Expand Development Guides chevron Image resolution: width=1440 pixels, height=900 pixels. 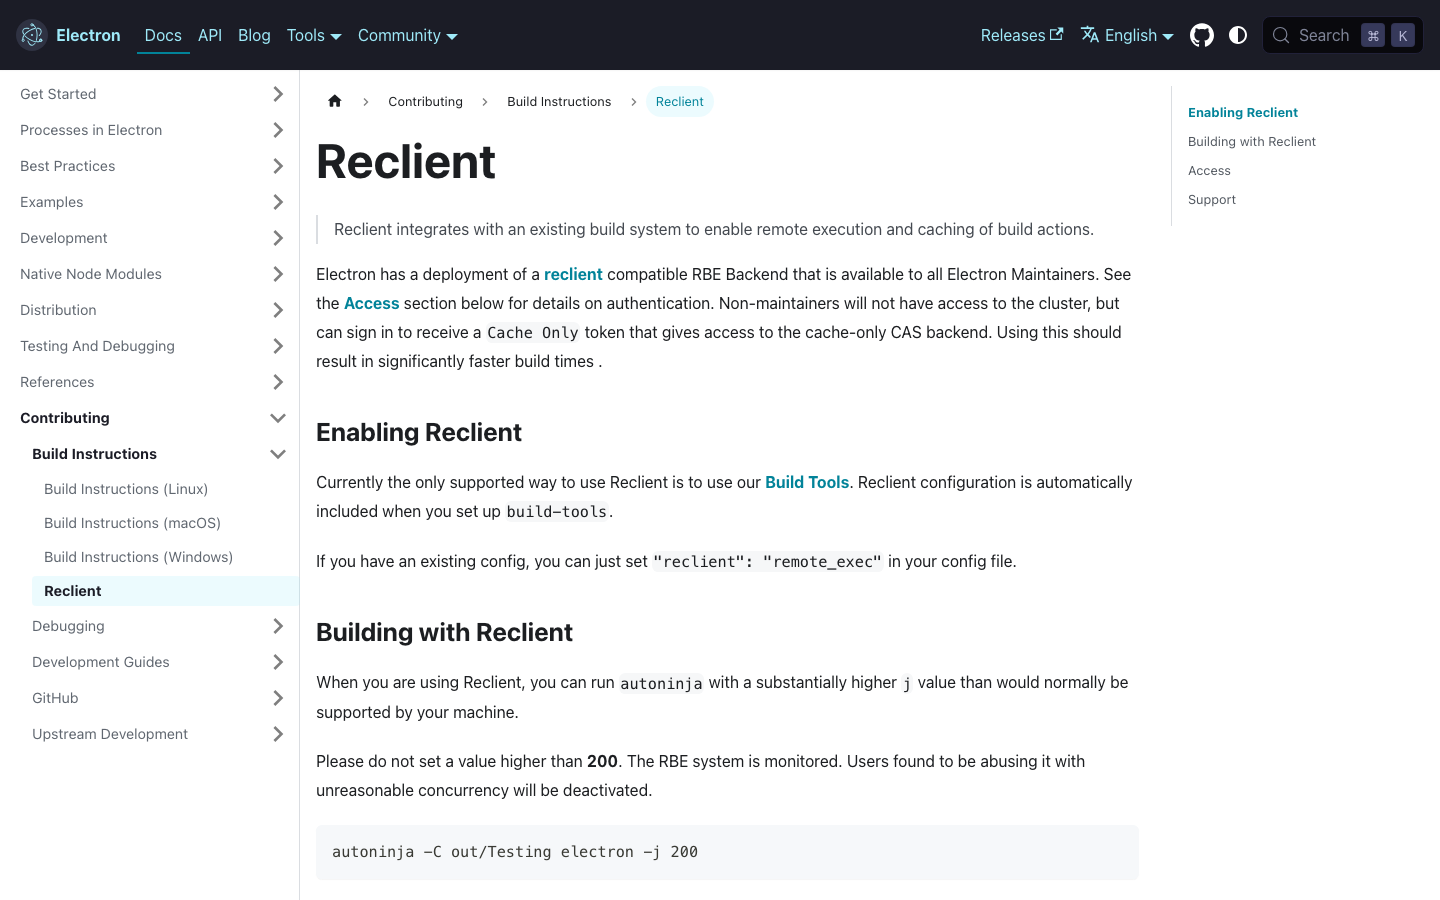[x=278, y=662]
